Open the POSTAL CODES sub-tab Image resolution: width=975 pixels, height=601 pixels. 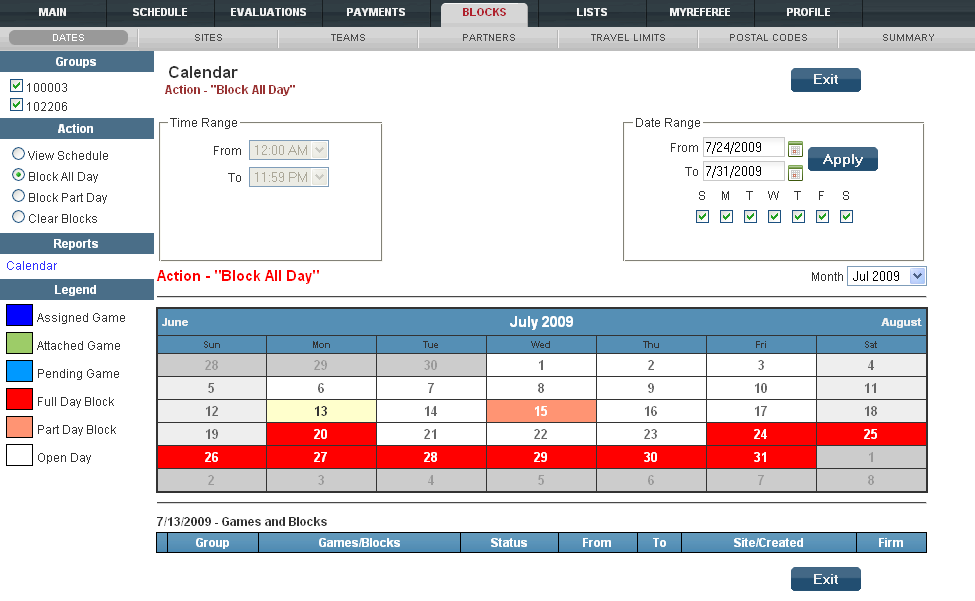coord(769,38)
